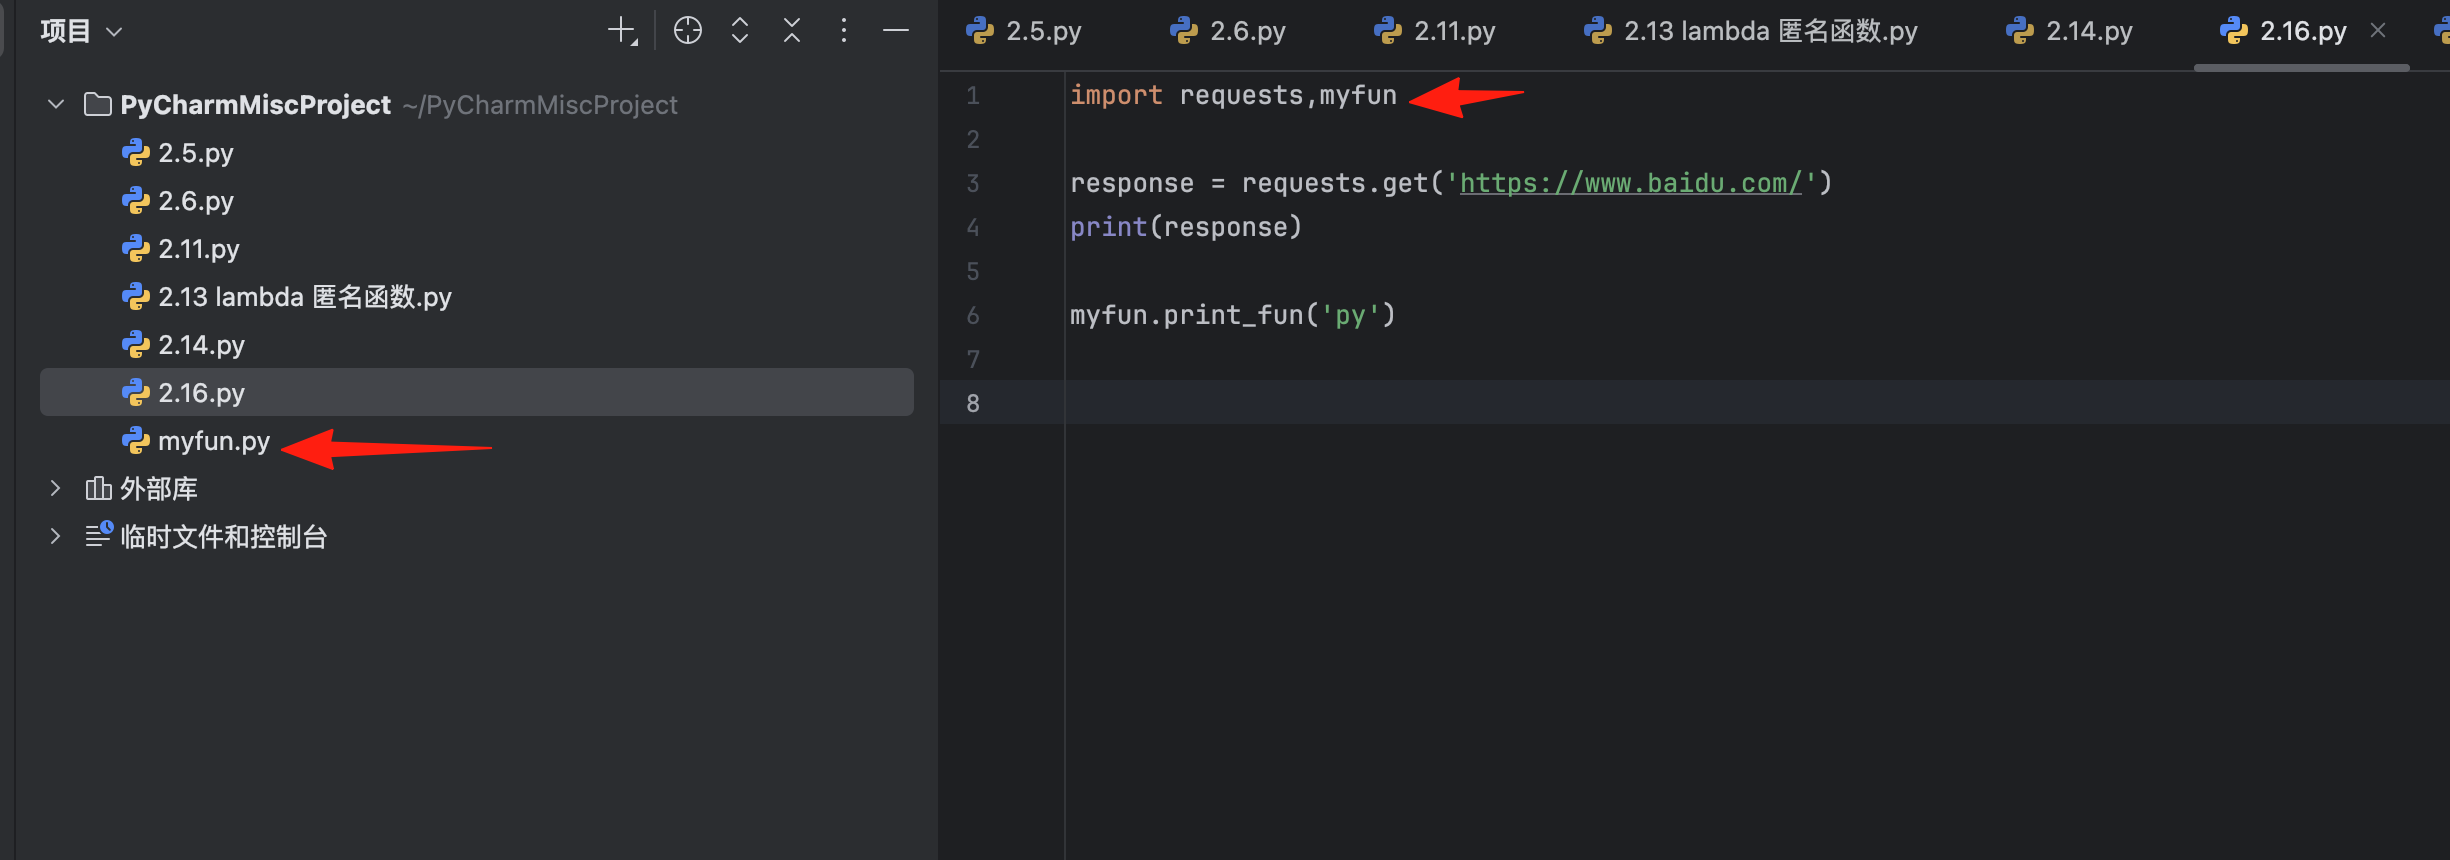Click the scratches and consoles (临时文件和控制台) icon
Screen dimensions: 2450x860
click(98, 536)
